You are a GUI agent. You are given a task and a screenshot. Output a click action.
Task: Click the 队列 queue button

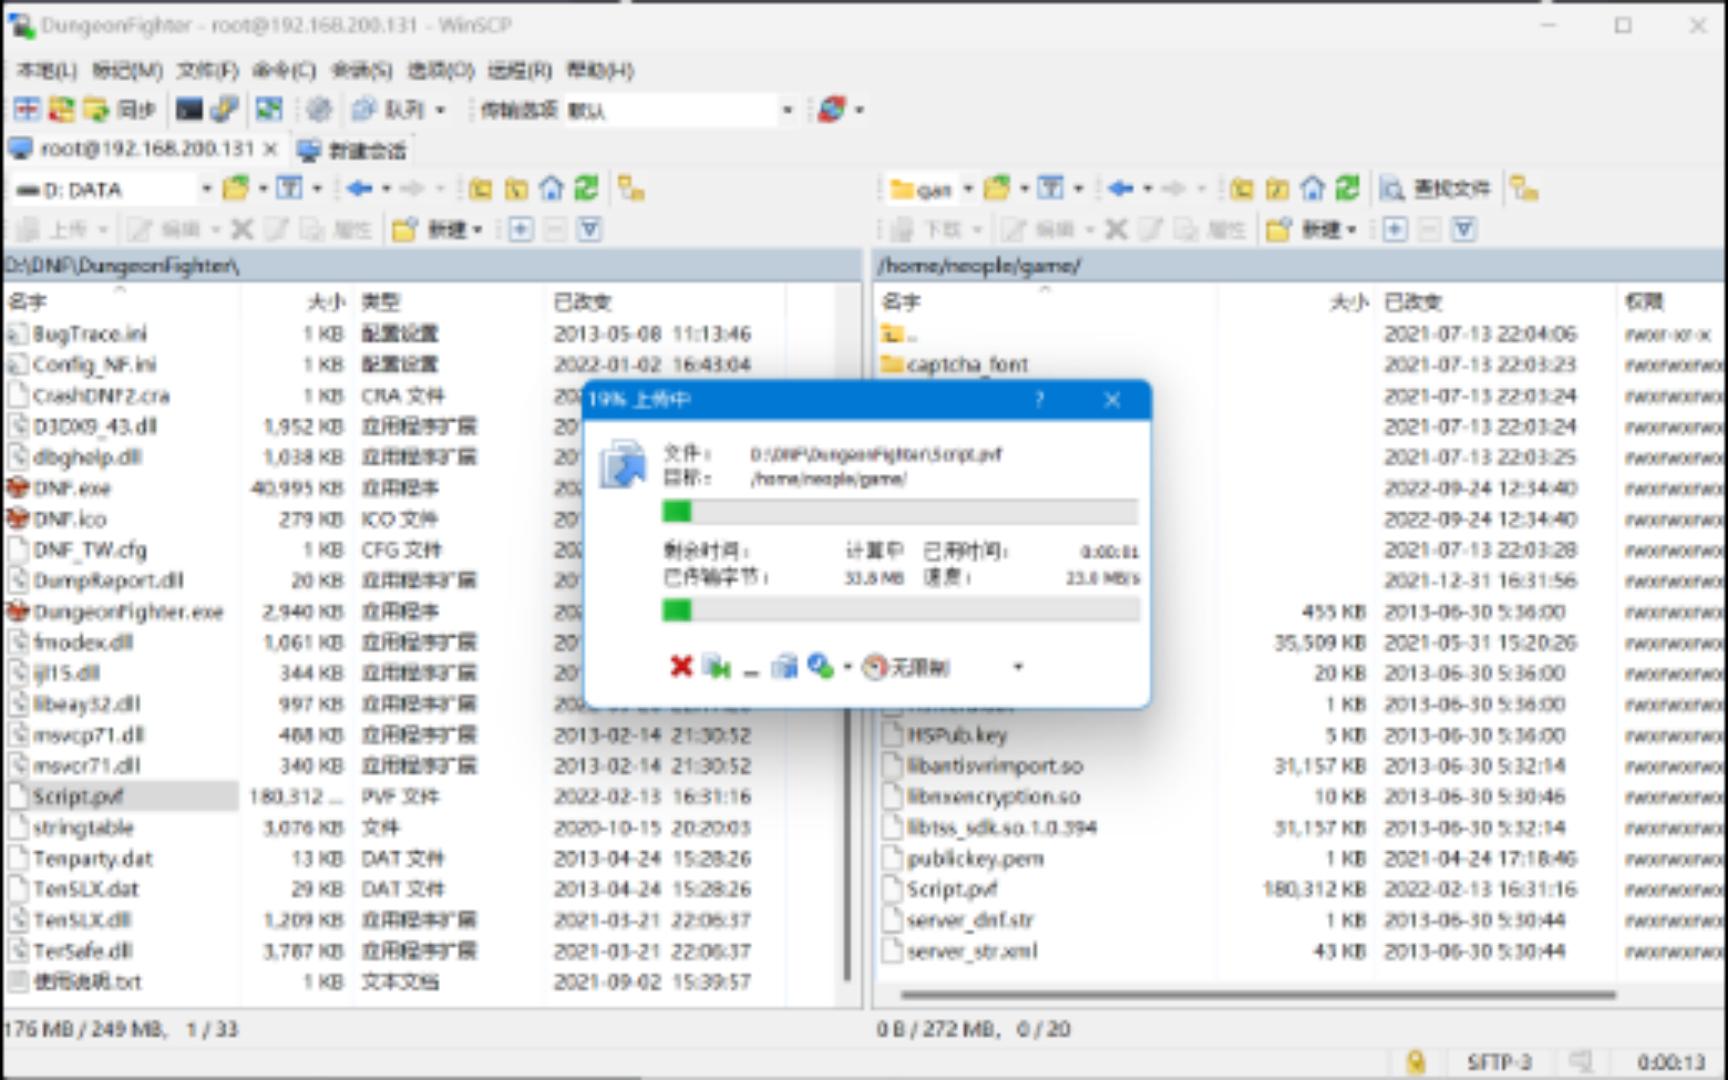388,109
